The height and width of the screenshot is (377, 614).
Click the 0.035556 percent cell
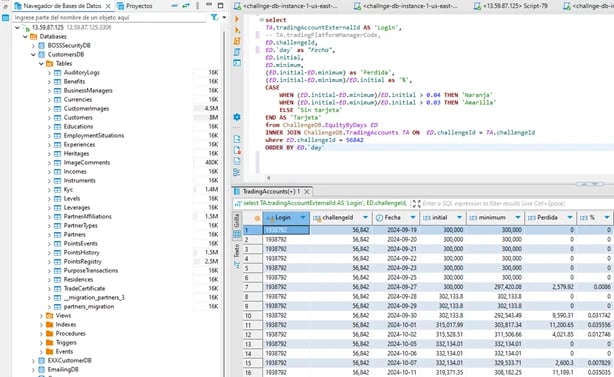coord(596,325)
